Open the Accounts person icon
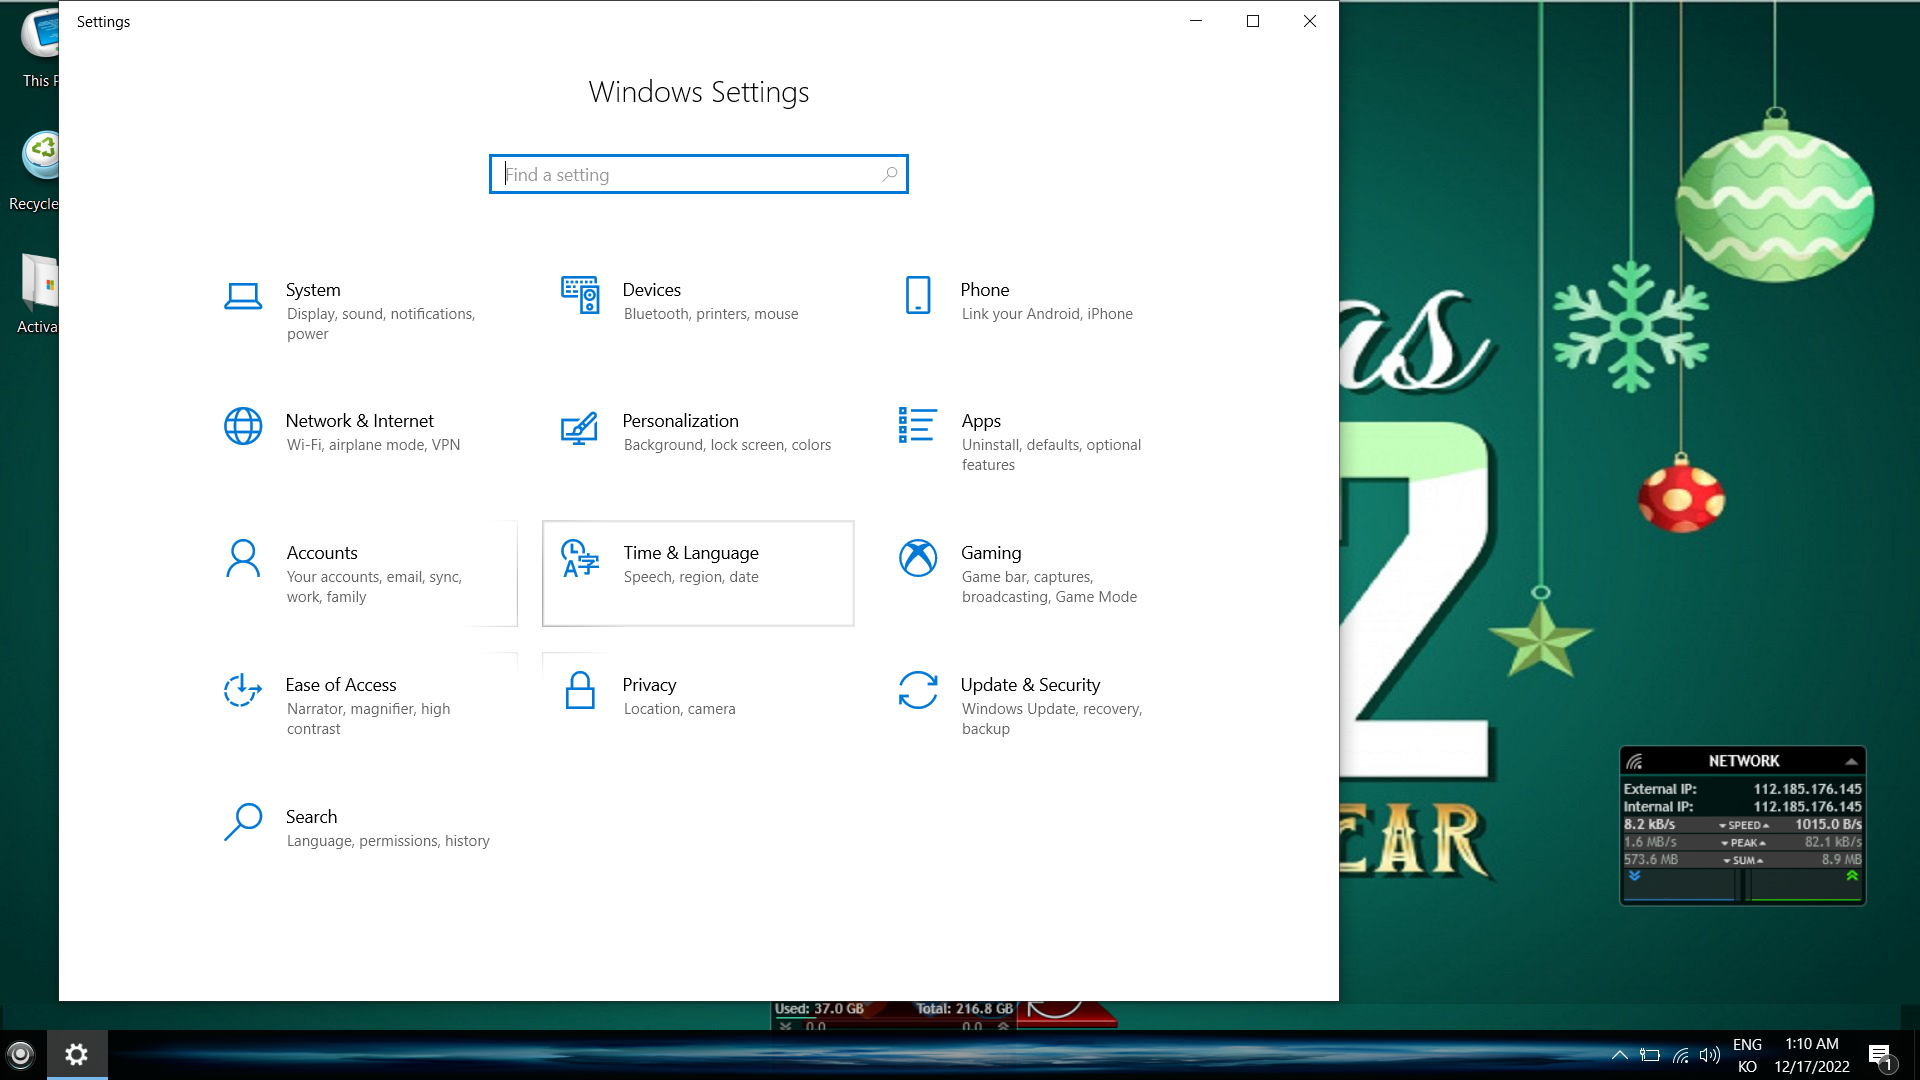 (243, 559)
